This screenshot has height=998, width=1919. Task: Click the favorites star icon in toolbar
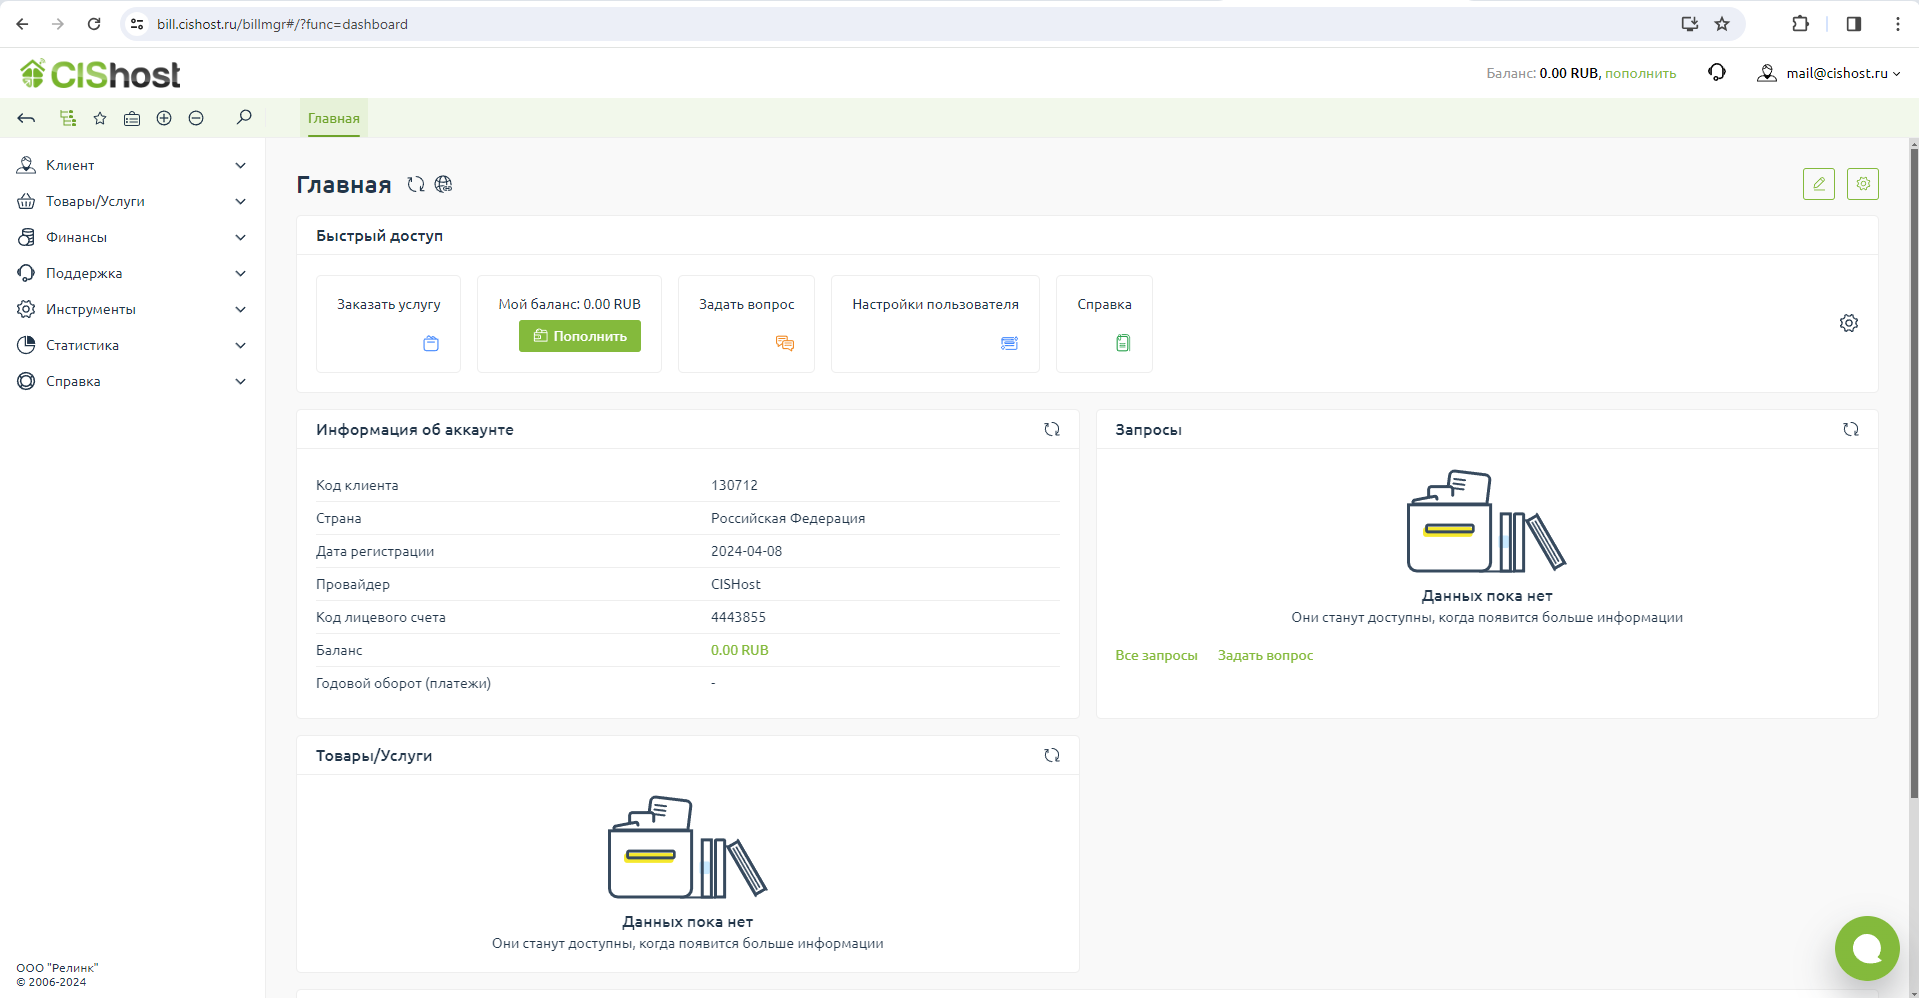point(100,118)
